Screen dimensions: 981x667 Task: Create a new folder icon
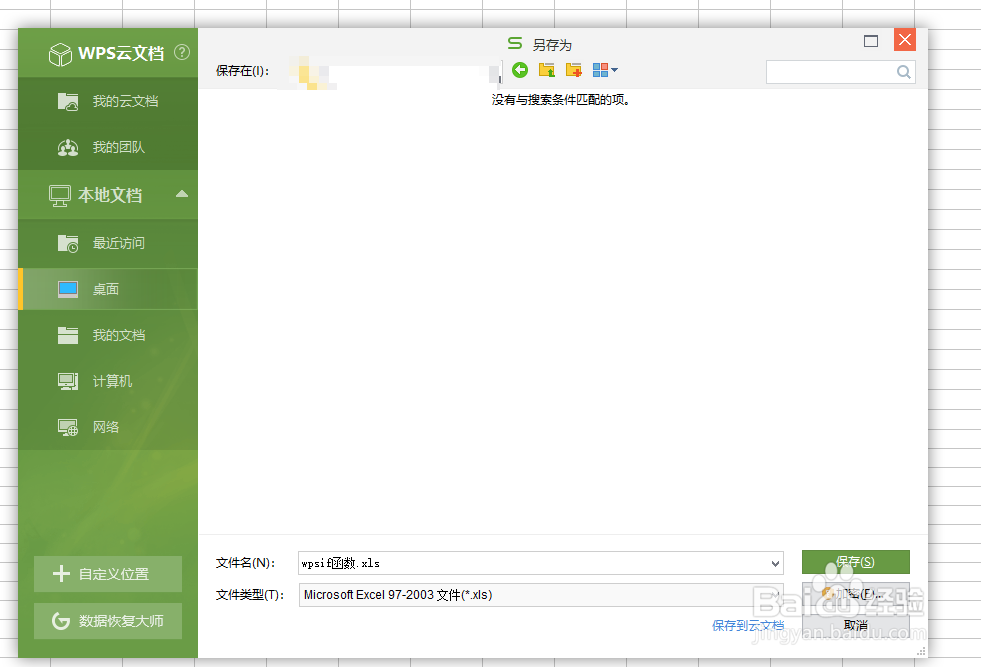[x=574, y=70]
